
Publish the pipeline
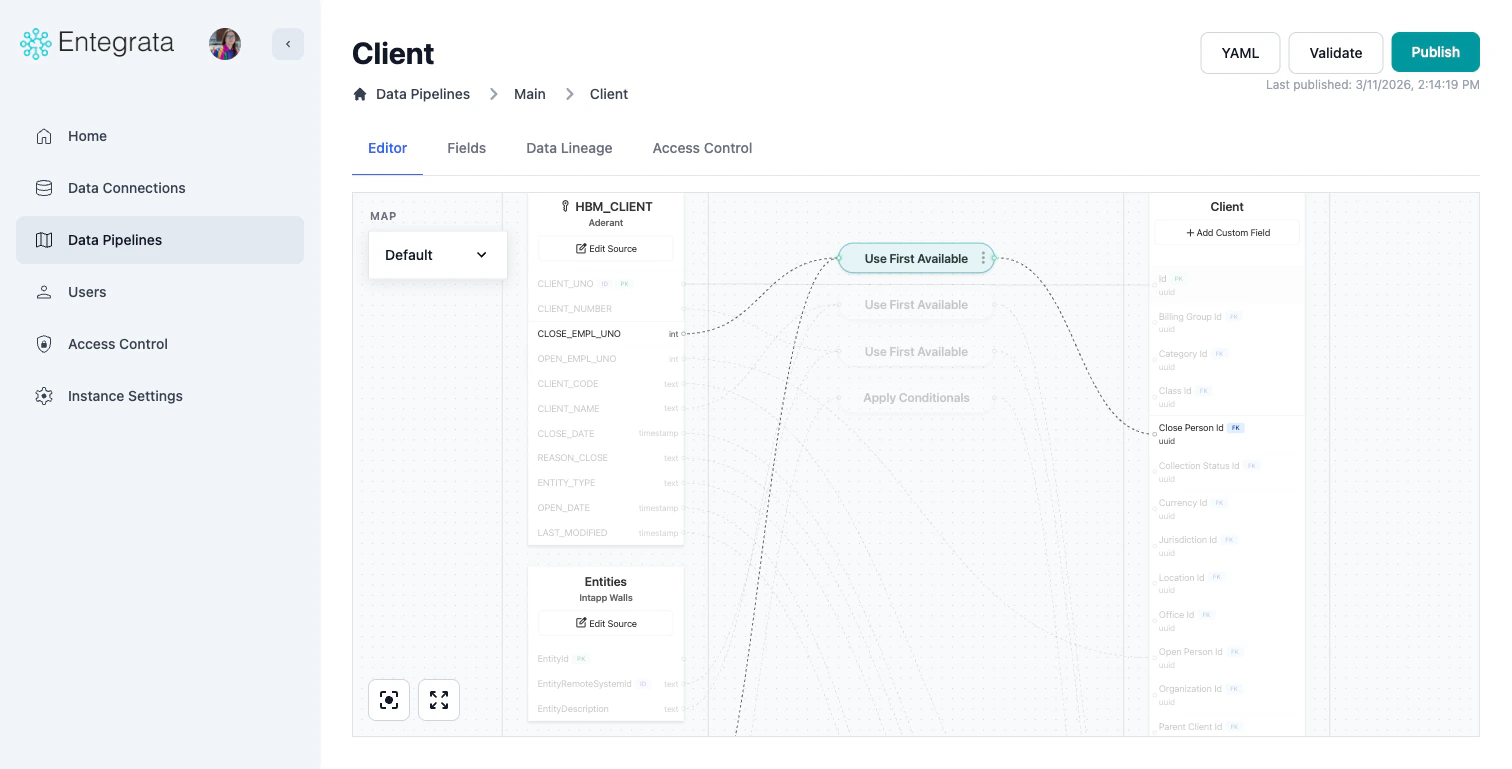(x=1436, y=52)
